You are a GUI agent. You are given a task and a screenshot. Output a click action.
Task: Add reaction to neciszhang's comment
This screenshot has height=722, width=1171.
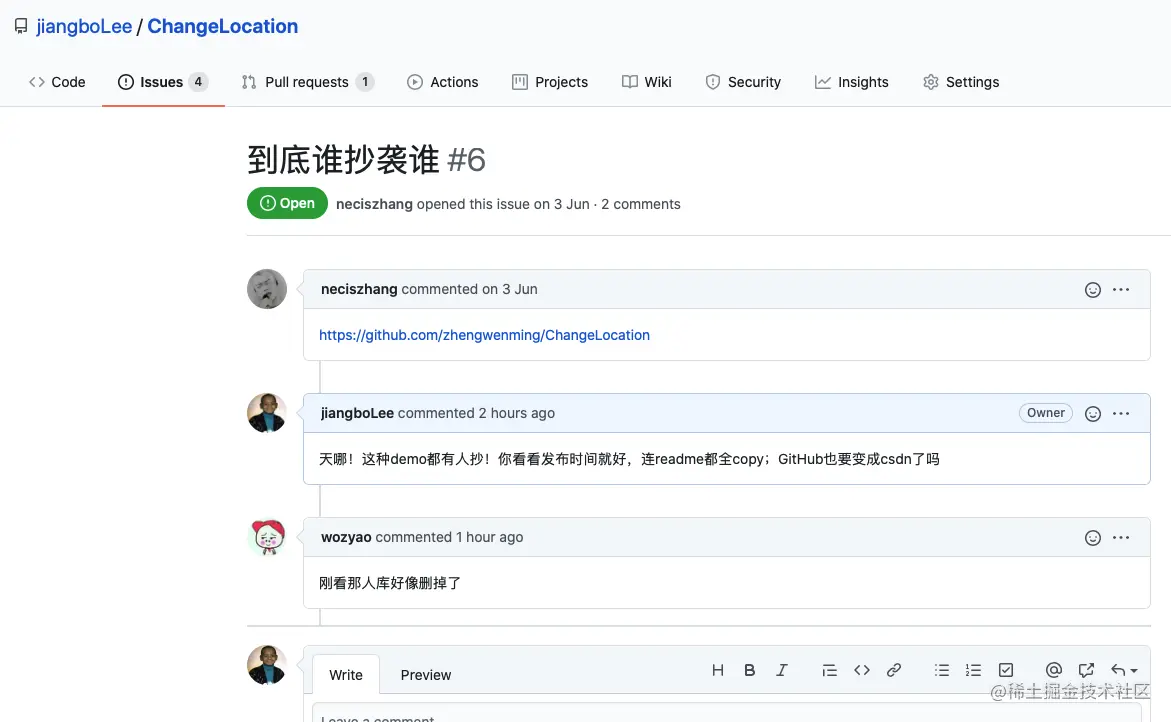1093,290
